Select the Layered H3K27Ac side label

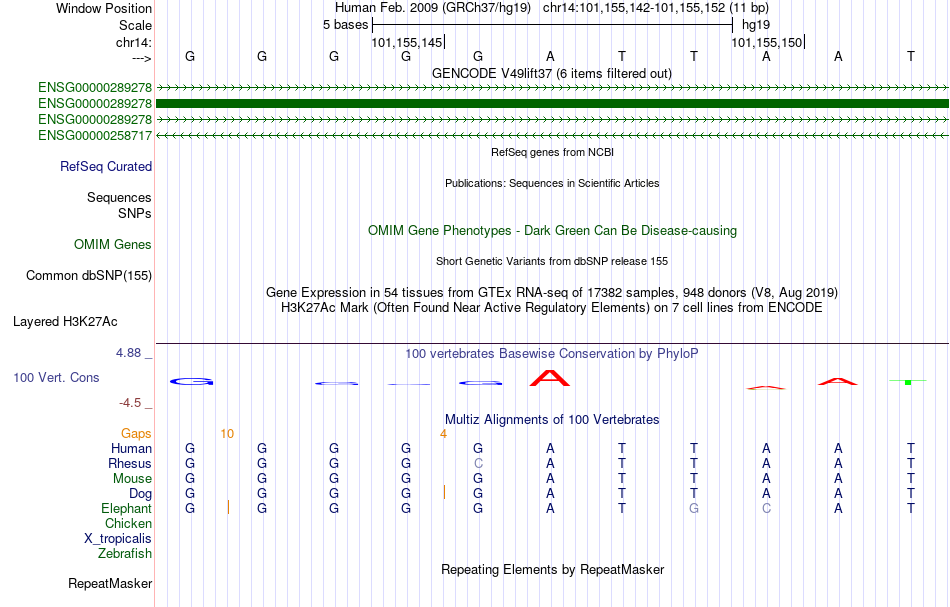[65, 322]
